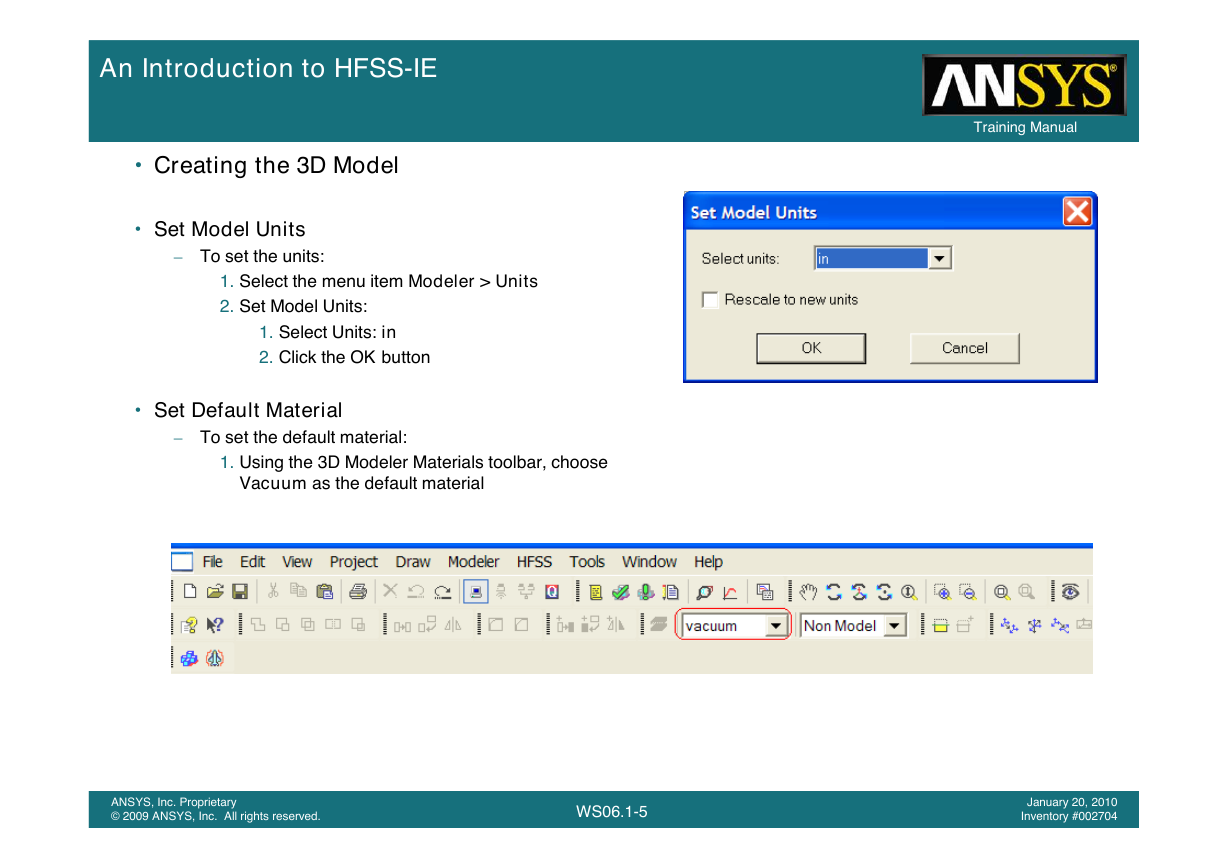Click the Delete X icon
The height and width of the screenshot is (868, 1228).
point(391,592)
